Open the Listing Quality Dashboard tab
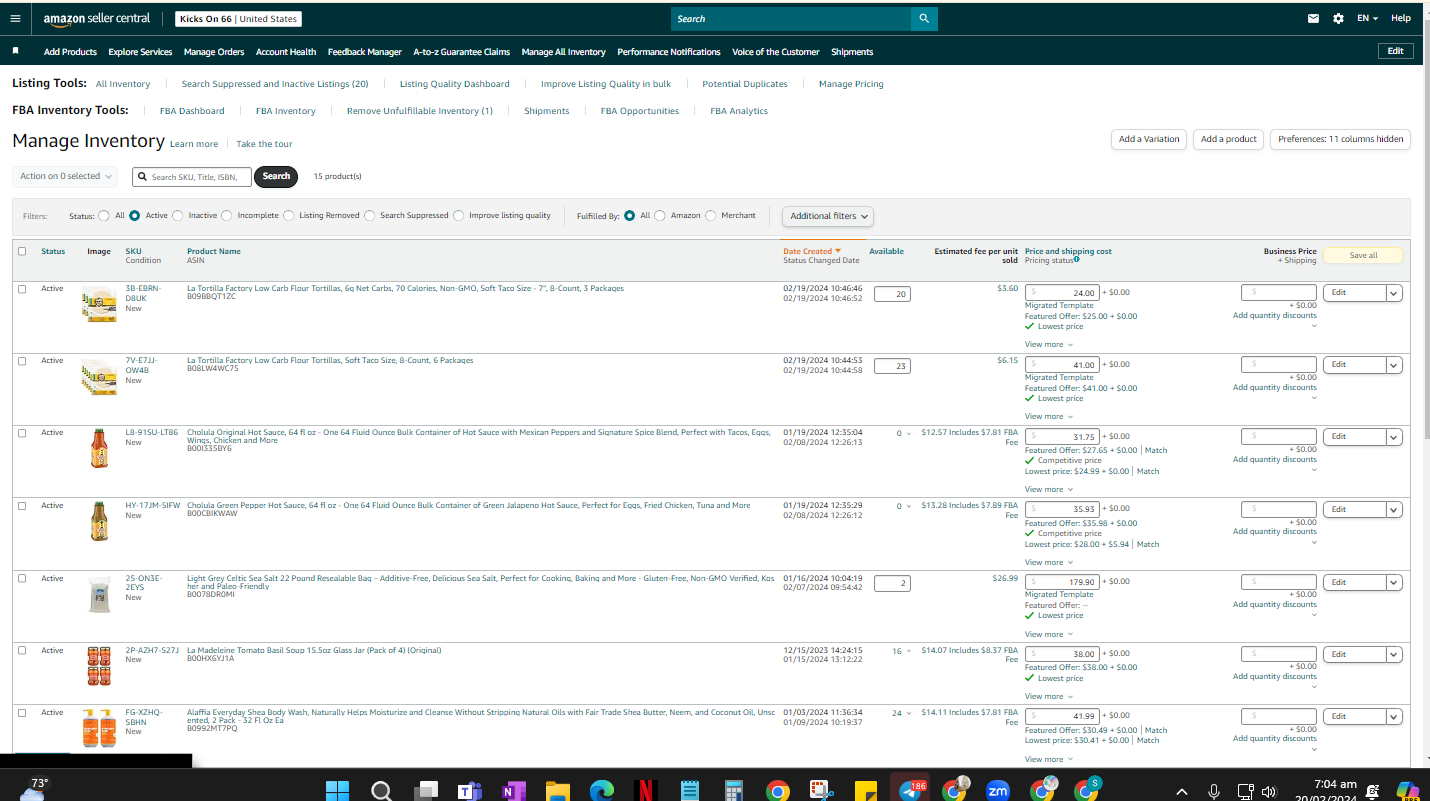Image resolution: width=1430 pixels, height=801 pixels. pyautogui.click(x=455, y=84)
